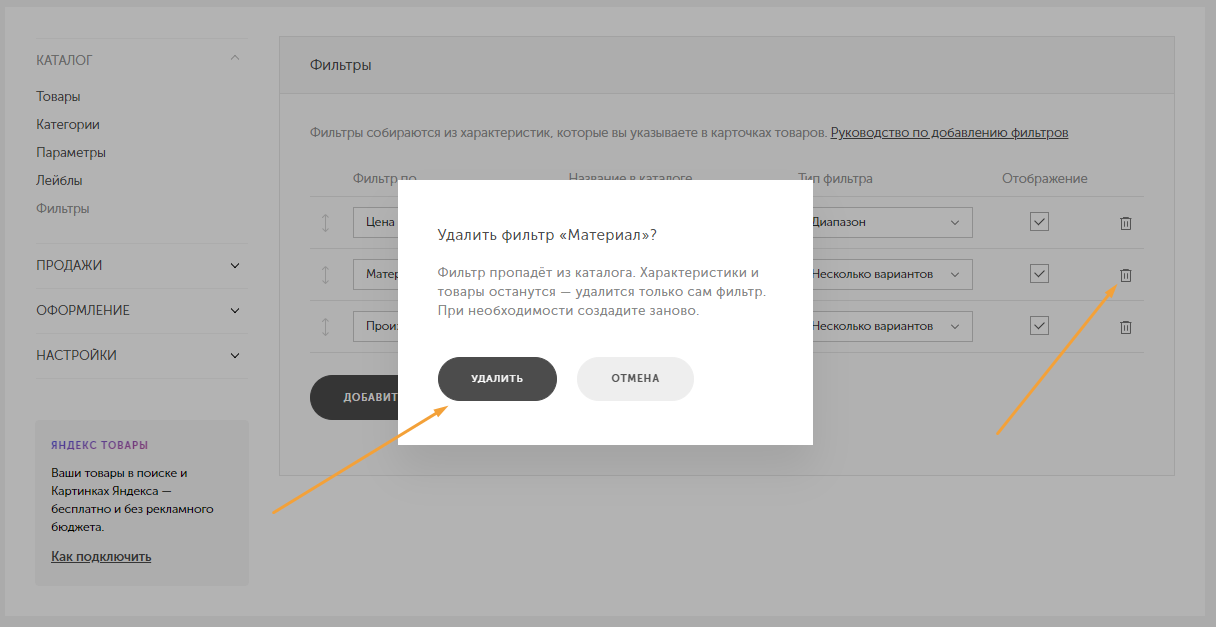Click the Материал filter field behind the dialog
Screen dimensions: 1216x627
(x=376, y=274)
